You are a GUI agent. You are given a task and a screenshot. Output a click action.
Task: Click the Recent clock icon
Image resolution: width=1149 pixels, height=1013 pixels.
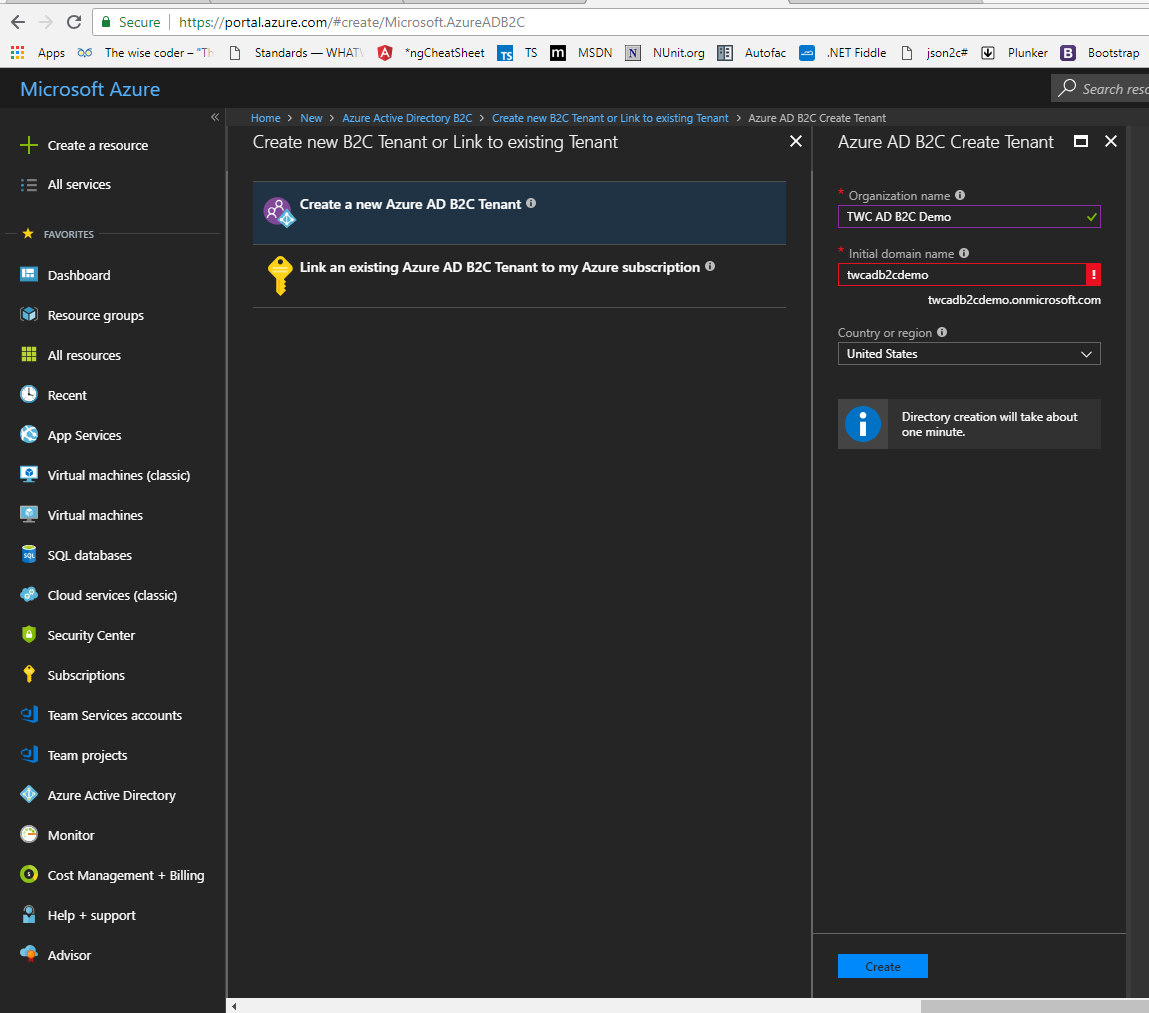(29, 394)
